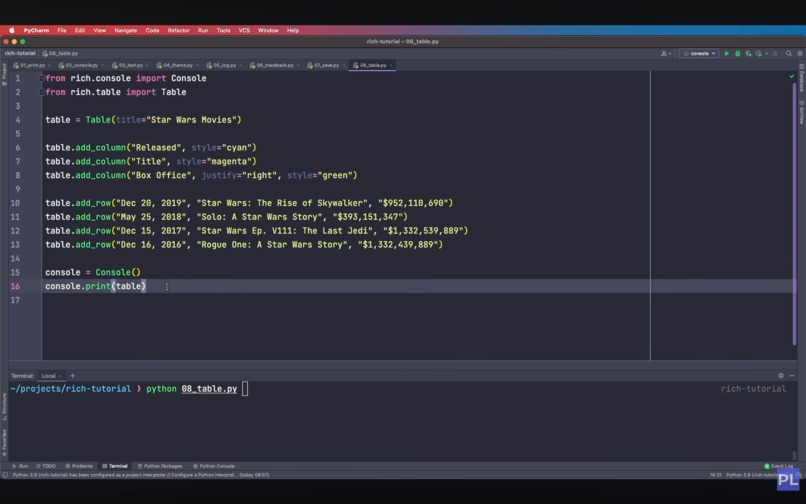Click the cursor position indicator in status bar
This screenshot has width=806, height=504.
(x=716, y=475)
